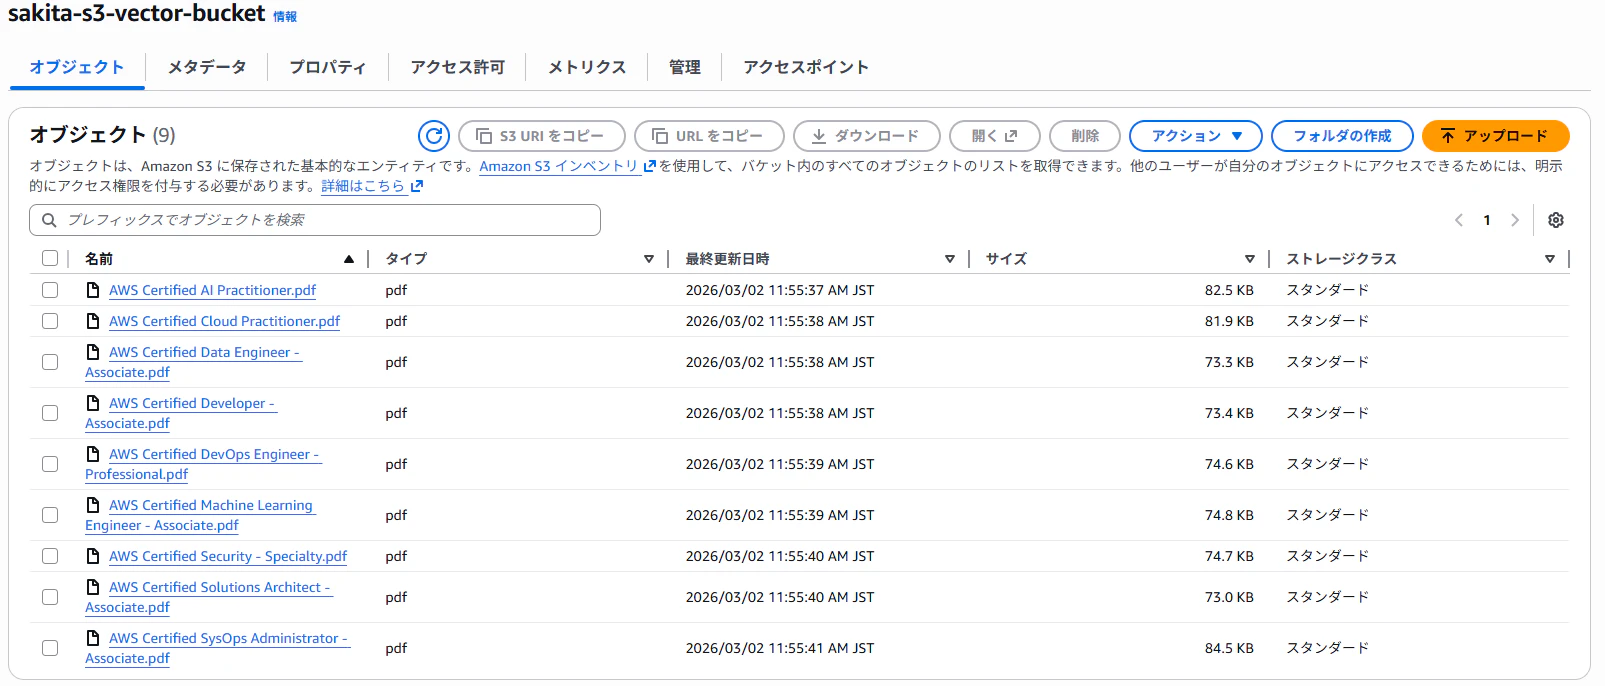Click S3 URI をコピー button

[542, 136]
